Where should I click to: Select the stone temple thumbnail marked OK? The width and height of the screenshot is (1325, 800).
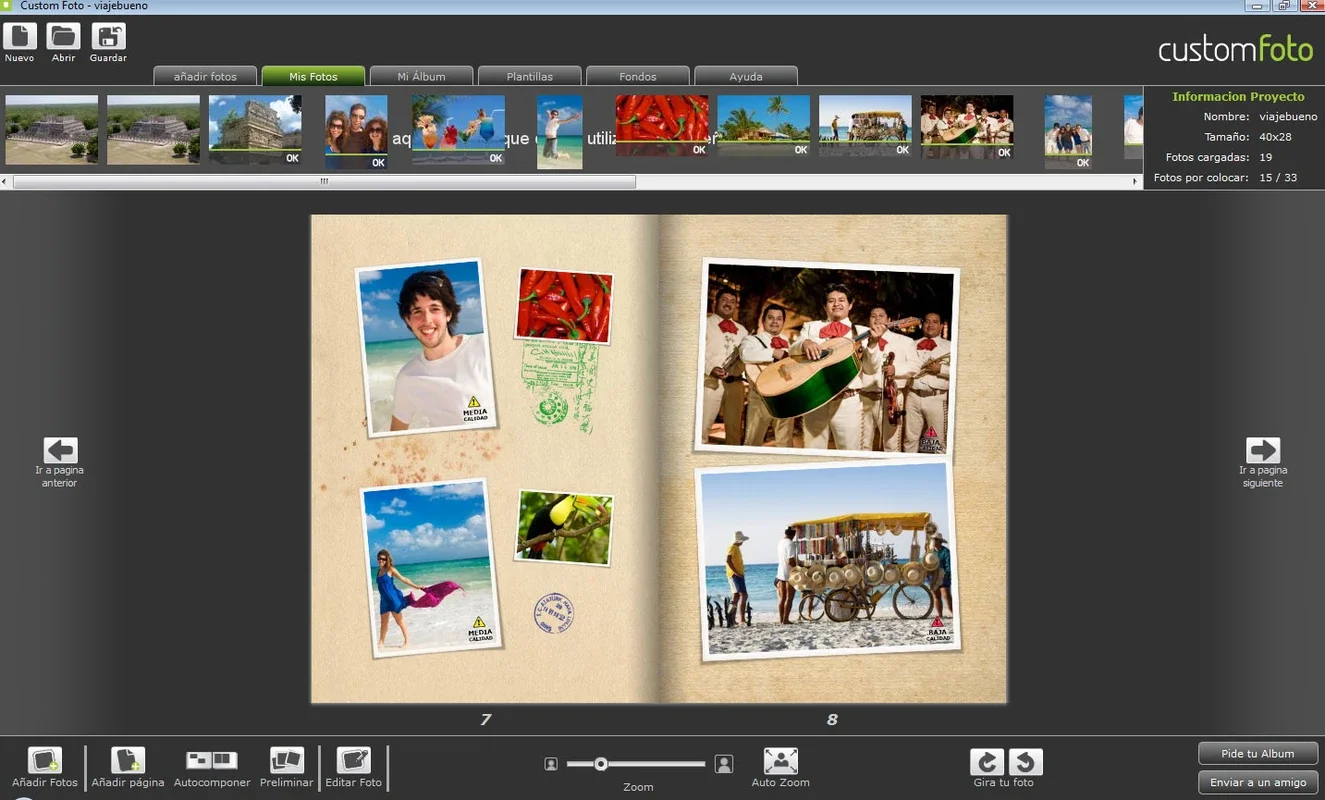pyautogui.click(x=255, y=130)
